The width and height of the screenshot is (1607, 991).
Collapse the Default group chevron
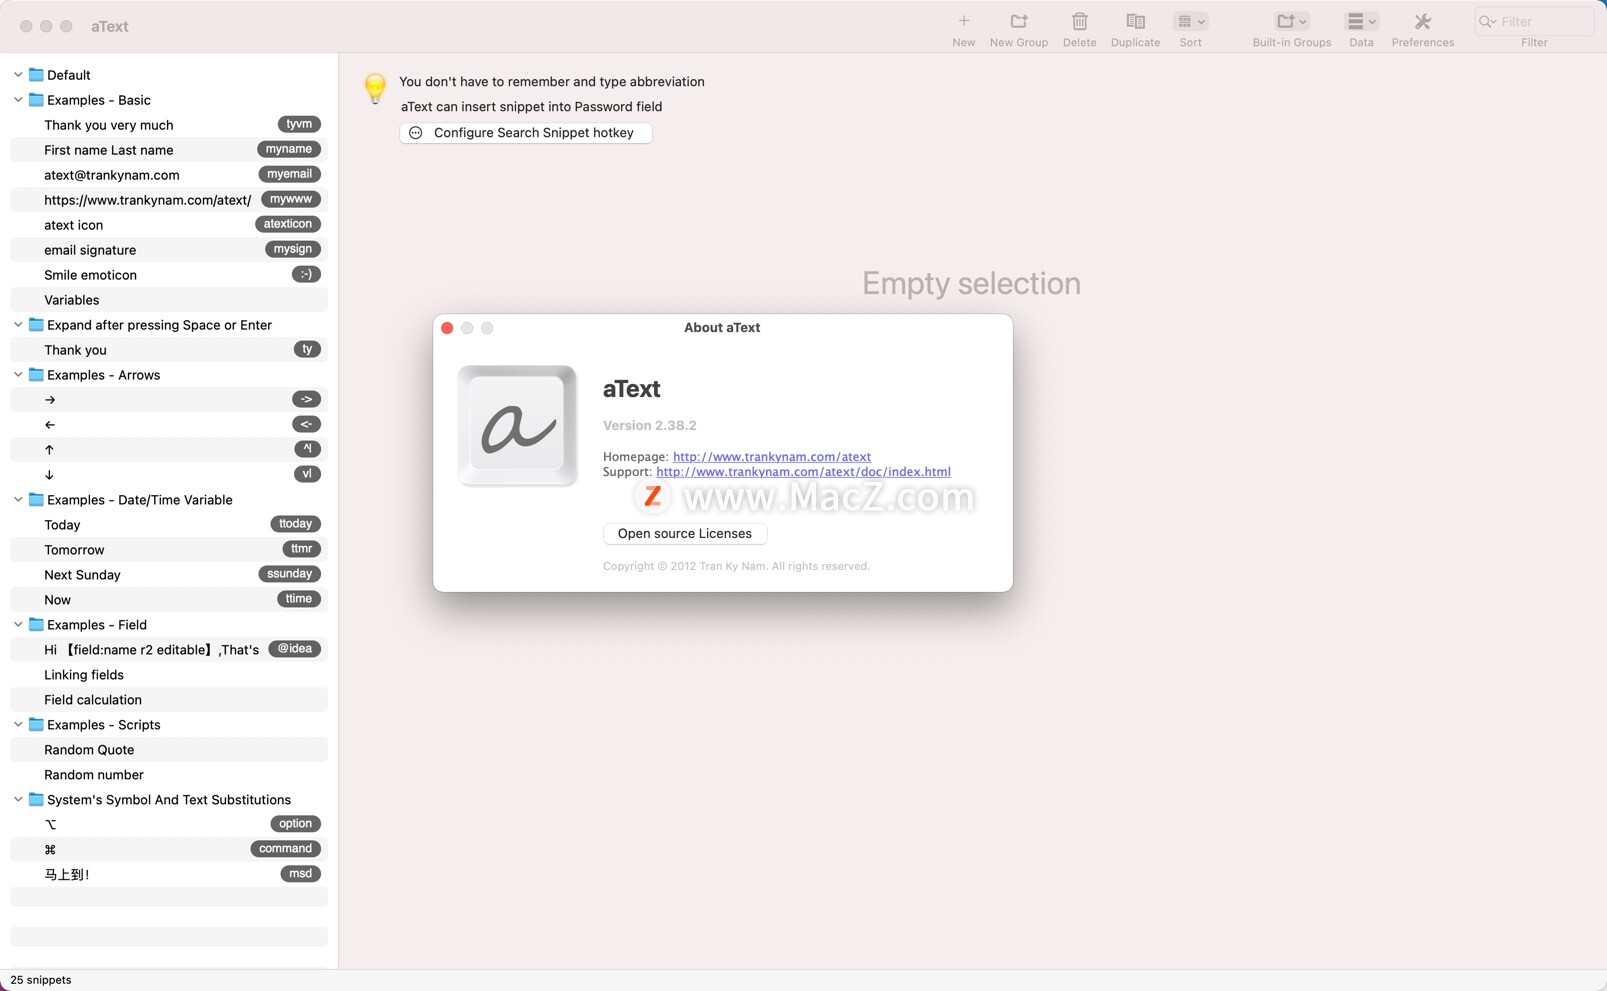pos(18,75)
